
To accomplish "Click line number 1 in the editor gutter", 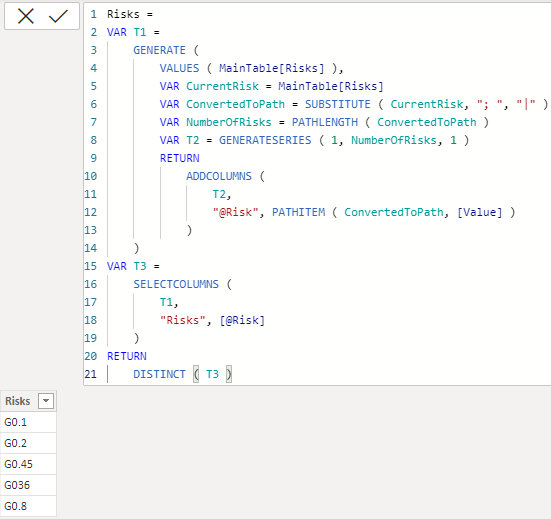I will coord(93,14).
